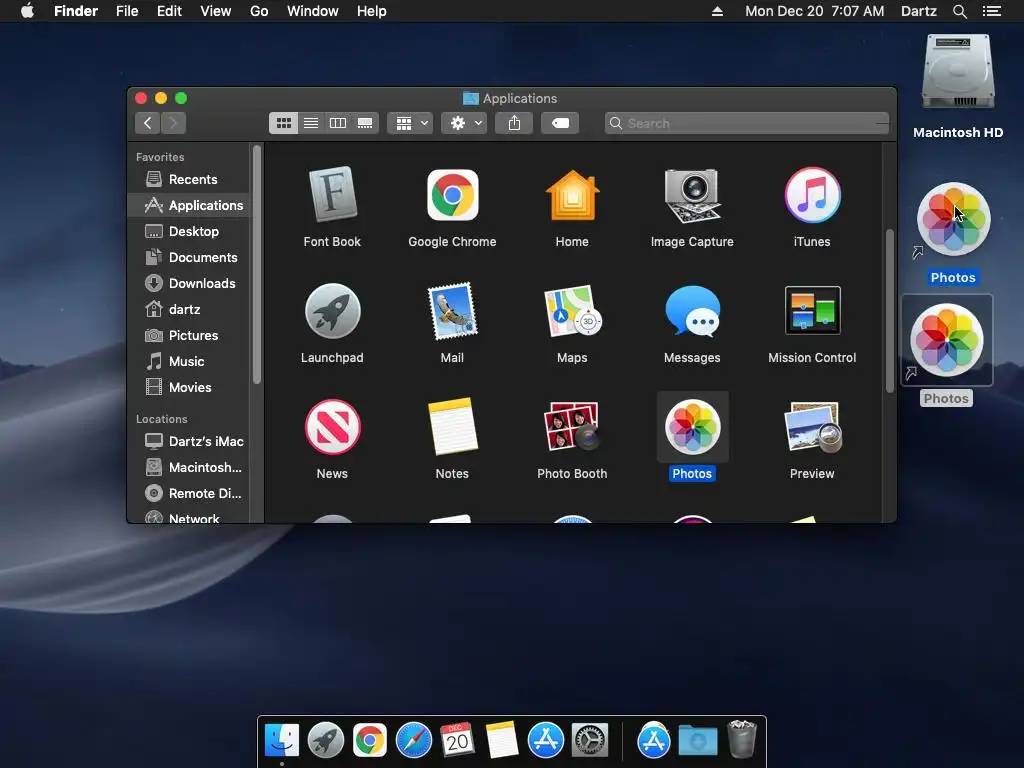Open the Apple menu
This screenshot has width=1024, height=768.
[x=27, y=11]
